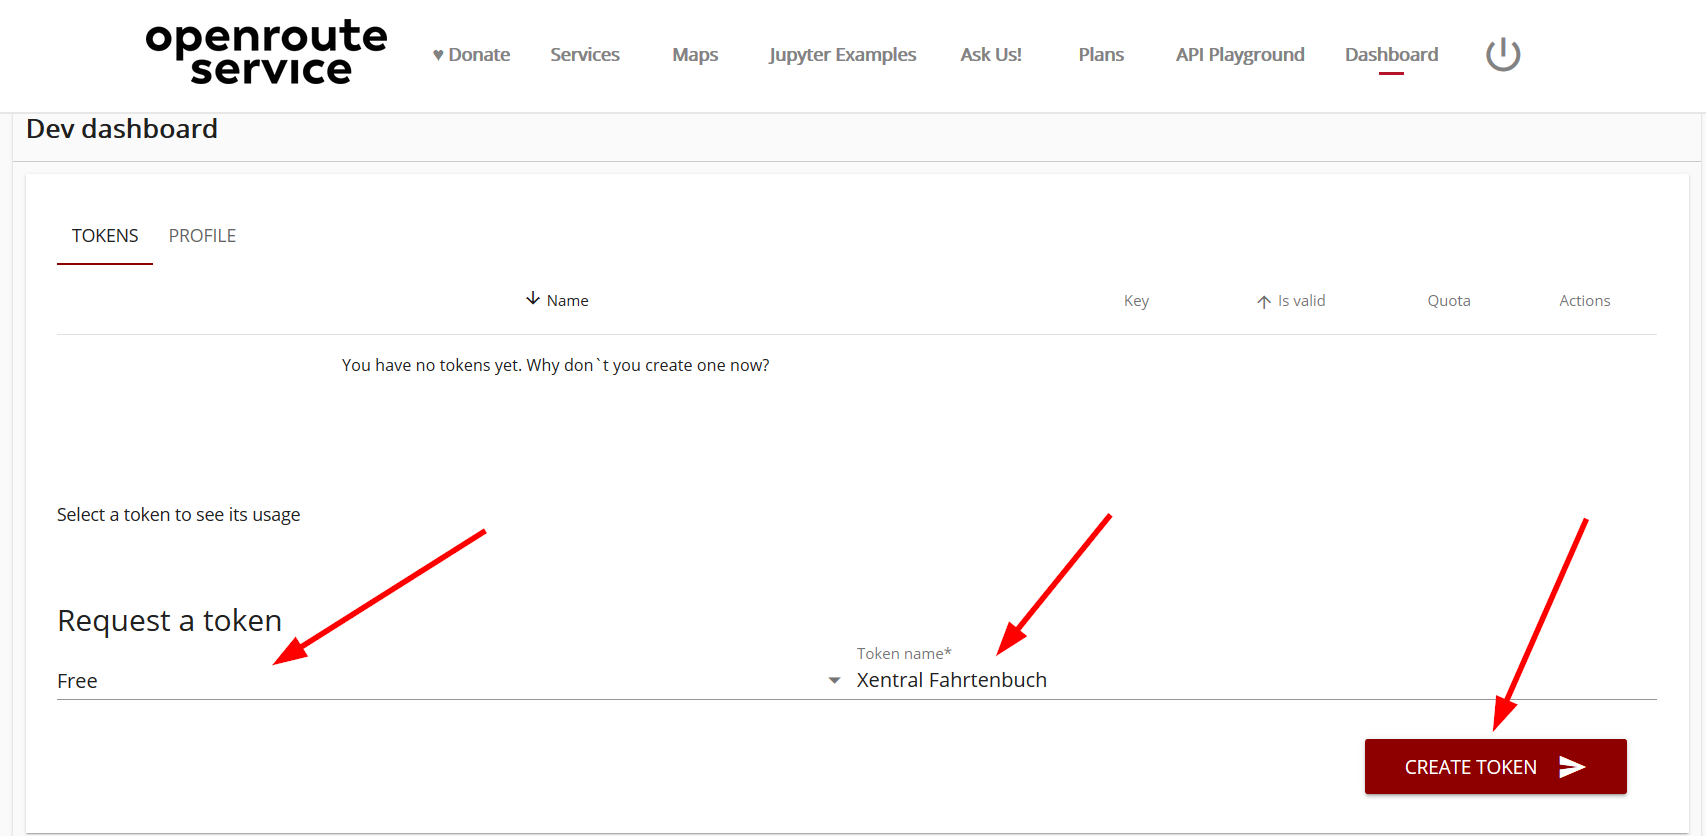Click the Quota column header
The width and height of the screenshot is (1706, 836).
pos(1448,301)
